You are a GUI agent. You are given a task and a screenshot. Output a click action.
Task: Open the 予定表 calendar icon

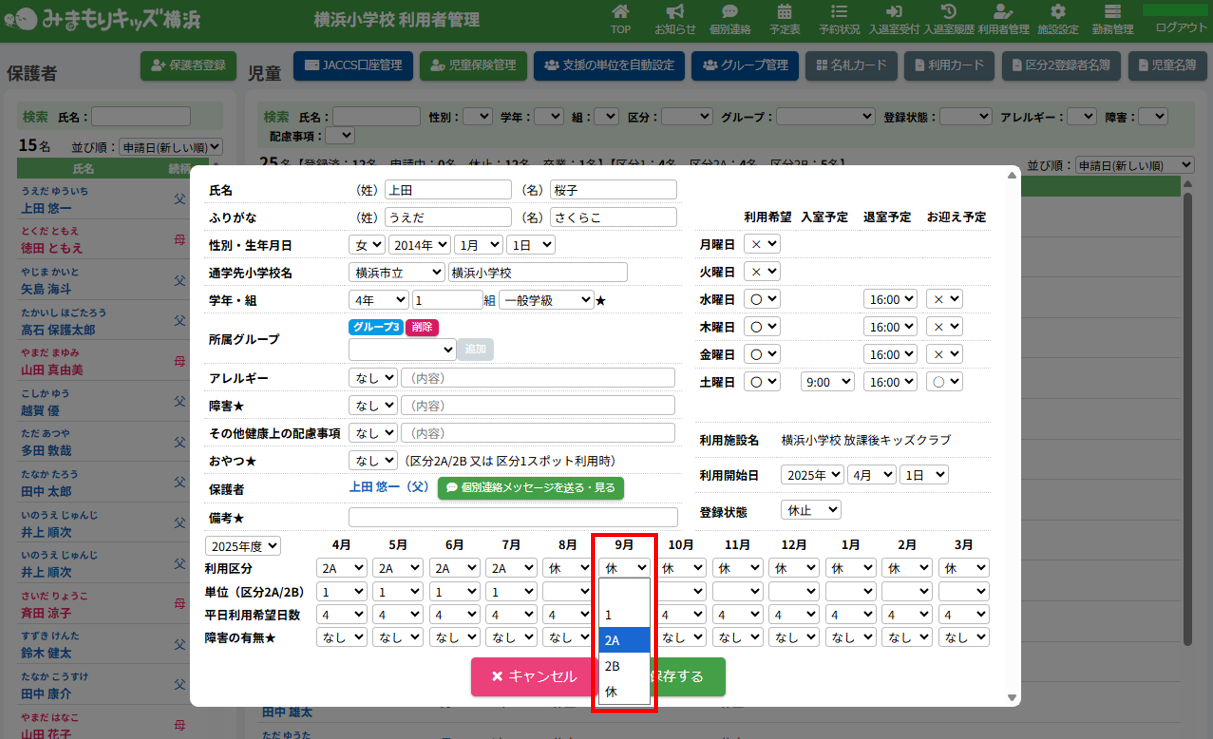coord(784,17)
